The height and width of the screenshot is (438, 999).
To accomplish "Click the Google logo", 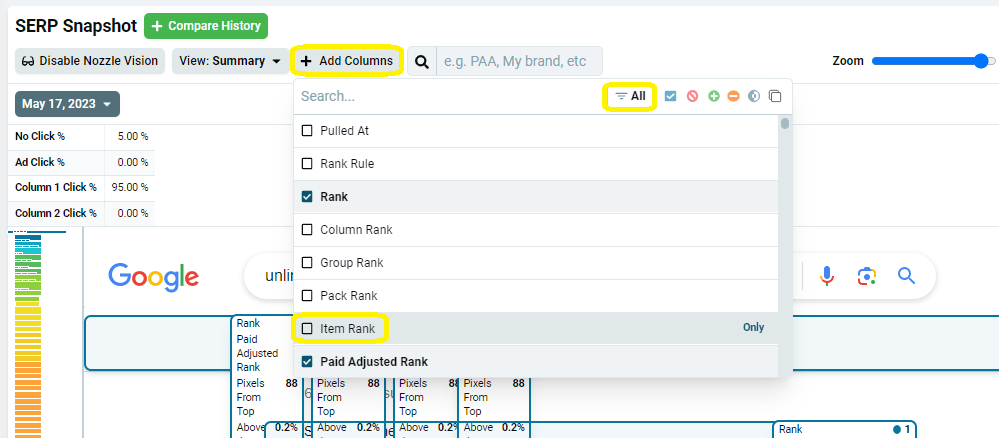I will tap(154, 277).
